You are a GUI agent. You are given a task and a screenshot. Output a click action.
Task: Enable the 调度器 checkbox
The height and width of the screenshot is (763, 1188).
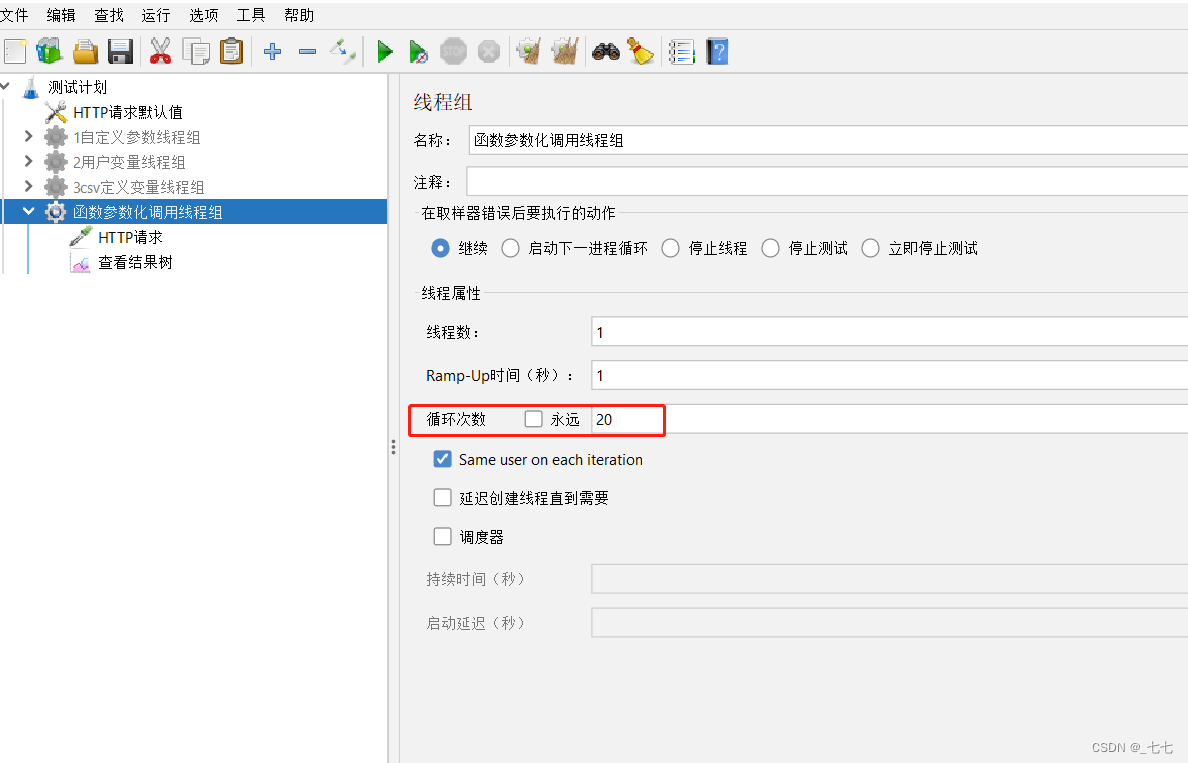click(442, 536)
